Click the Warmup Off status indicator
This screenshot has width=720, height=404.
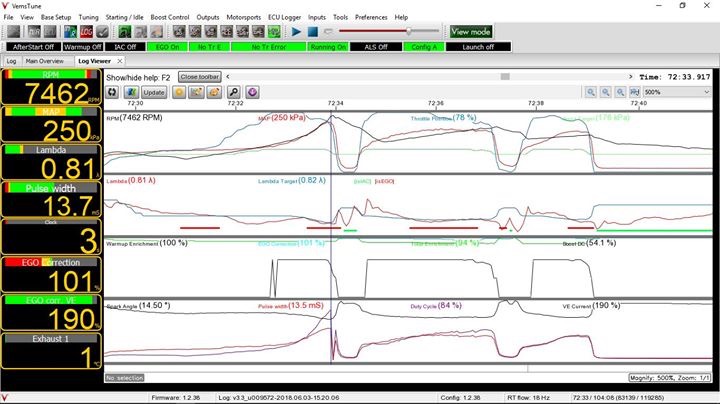click(x=83, y=47)
